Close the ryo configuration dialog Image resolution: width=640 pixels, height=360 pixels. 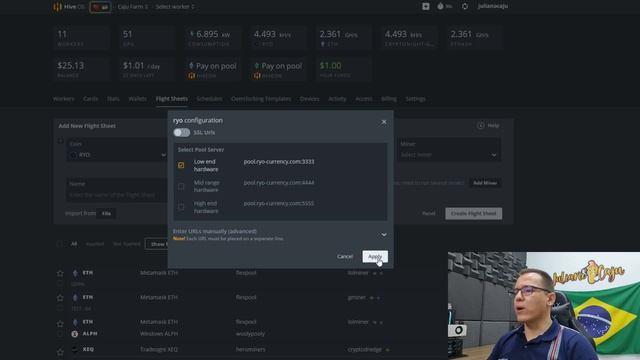click(x=384, y=122)
